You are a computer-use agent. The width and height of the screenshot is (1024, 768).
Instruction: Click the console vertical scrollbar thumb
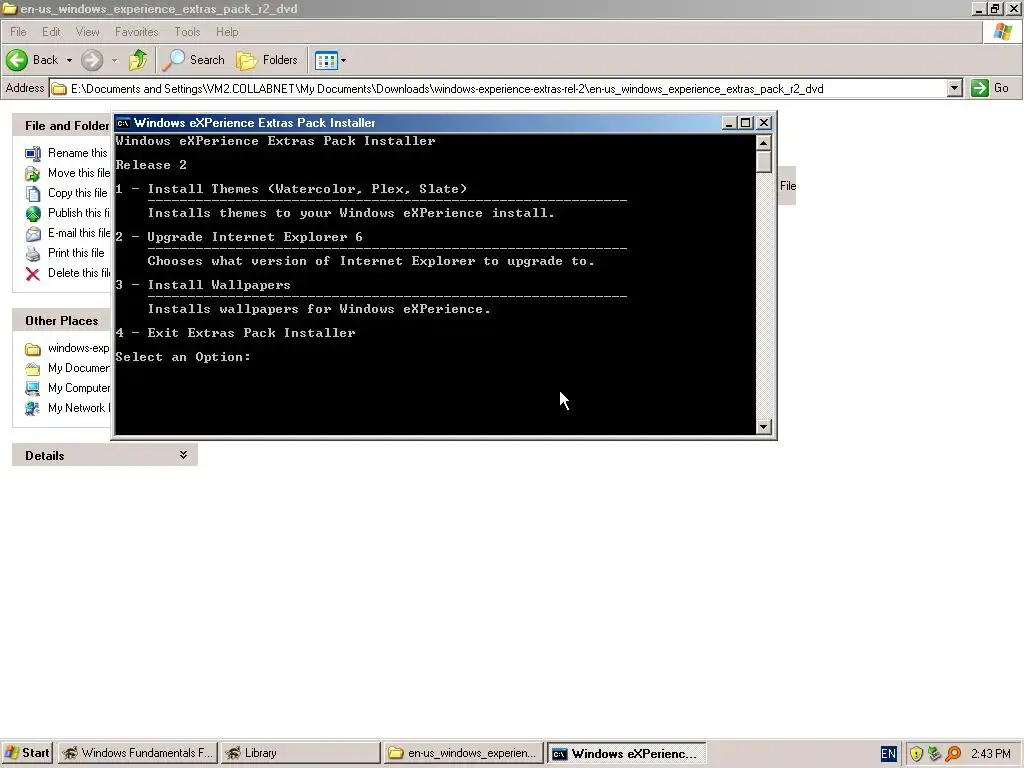(763, 161)
